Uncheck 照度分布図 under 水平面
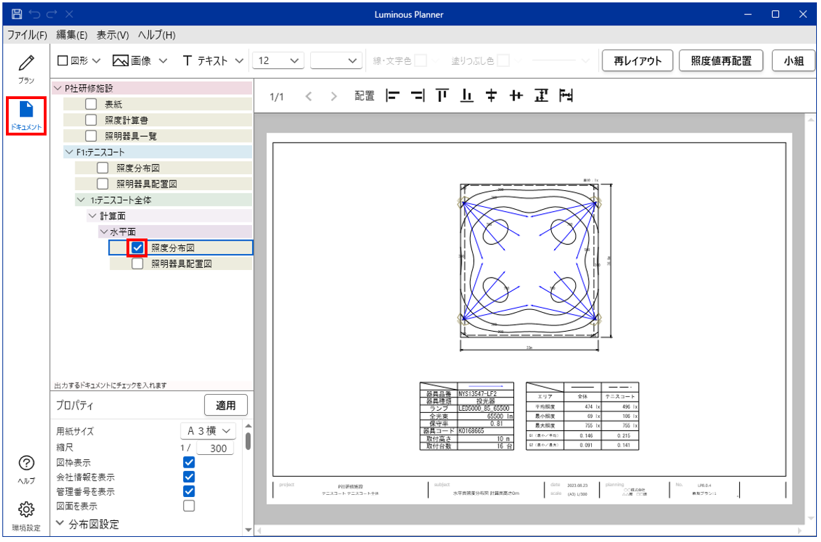This screenshot has height=542, width=821. (x=138, y=248)
